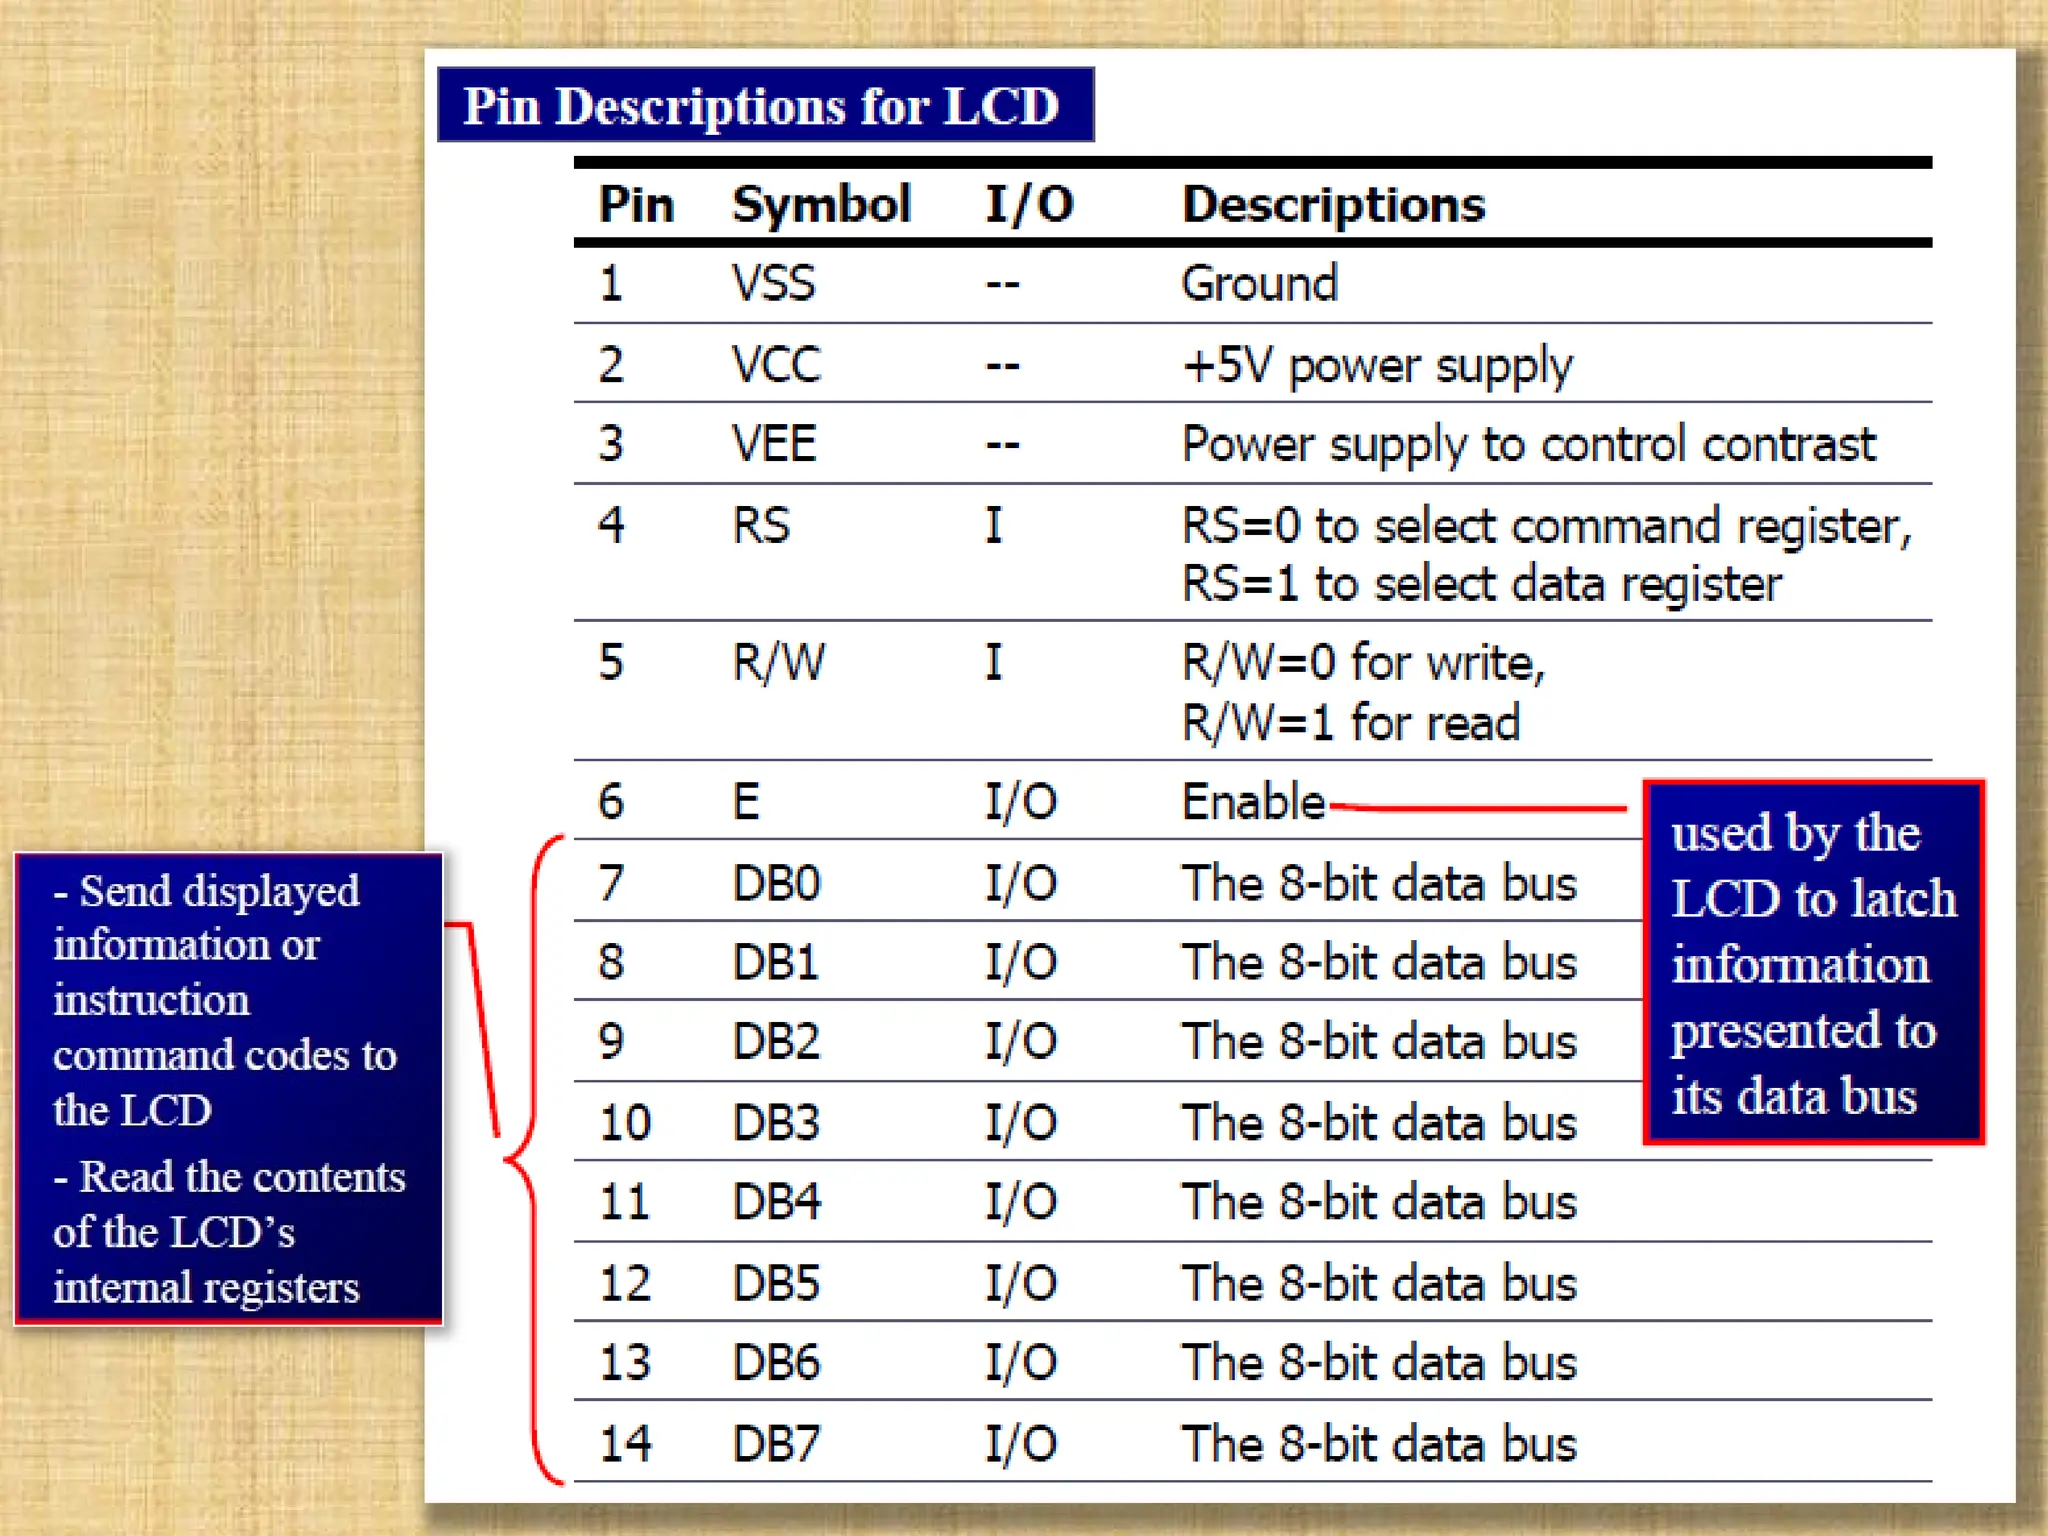The height and width of the screenshot is (1536, 2048).
Task: Click the 'DB7' symbol cell
Action: [x=775, y=1443]
